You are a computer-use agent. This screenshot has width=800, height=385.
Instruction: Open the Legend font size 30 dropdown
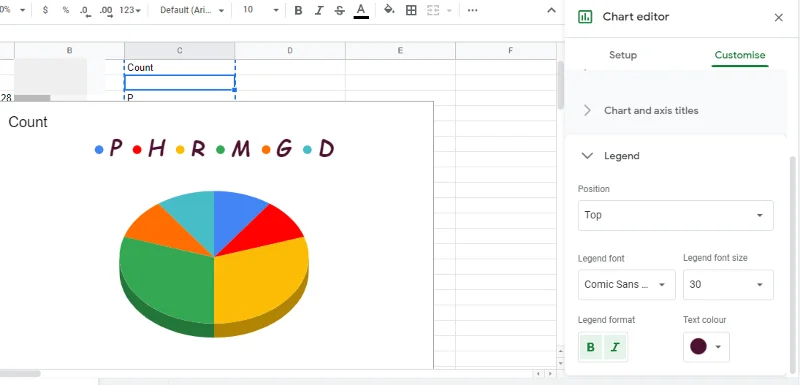728,285
